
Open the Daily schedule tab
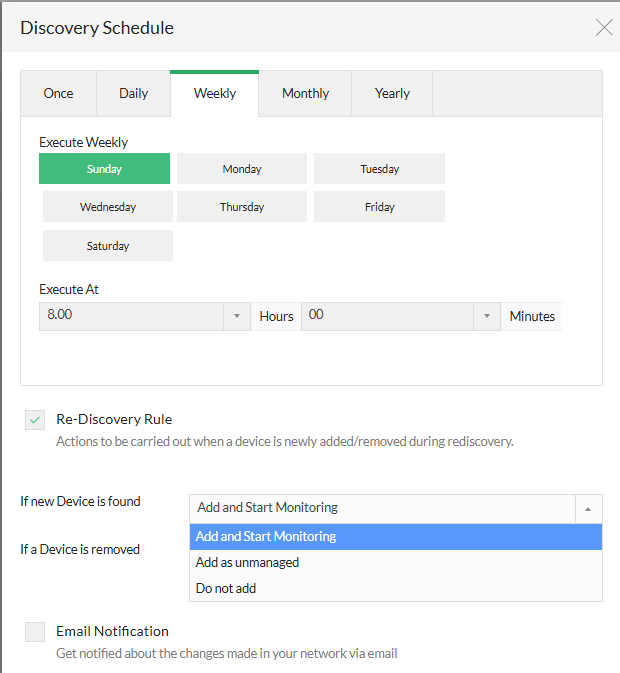pyautogui.click(x=133, y=93)
